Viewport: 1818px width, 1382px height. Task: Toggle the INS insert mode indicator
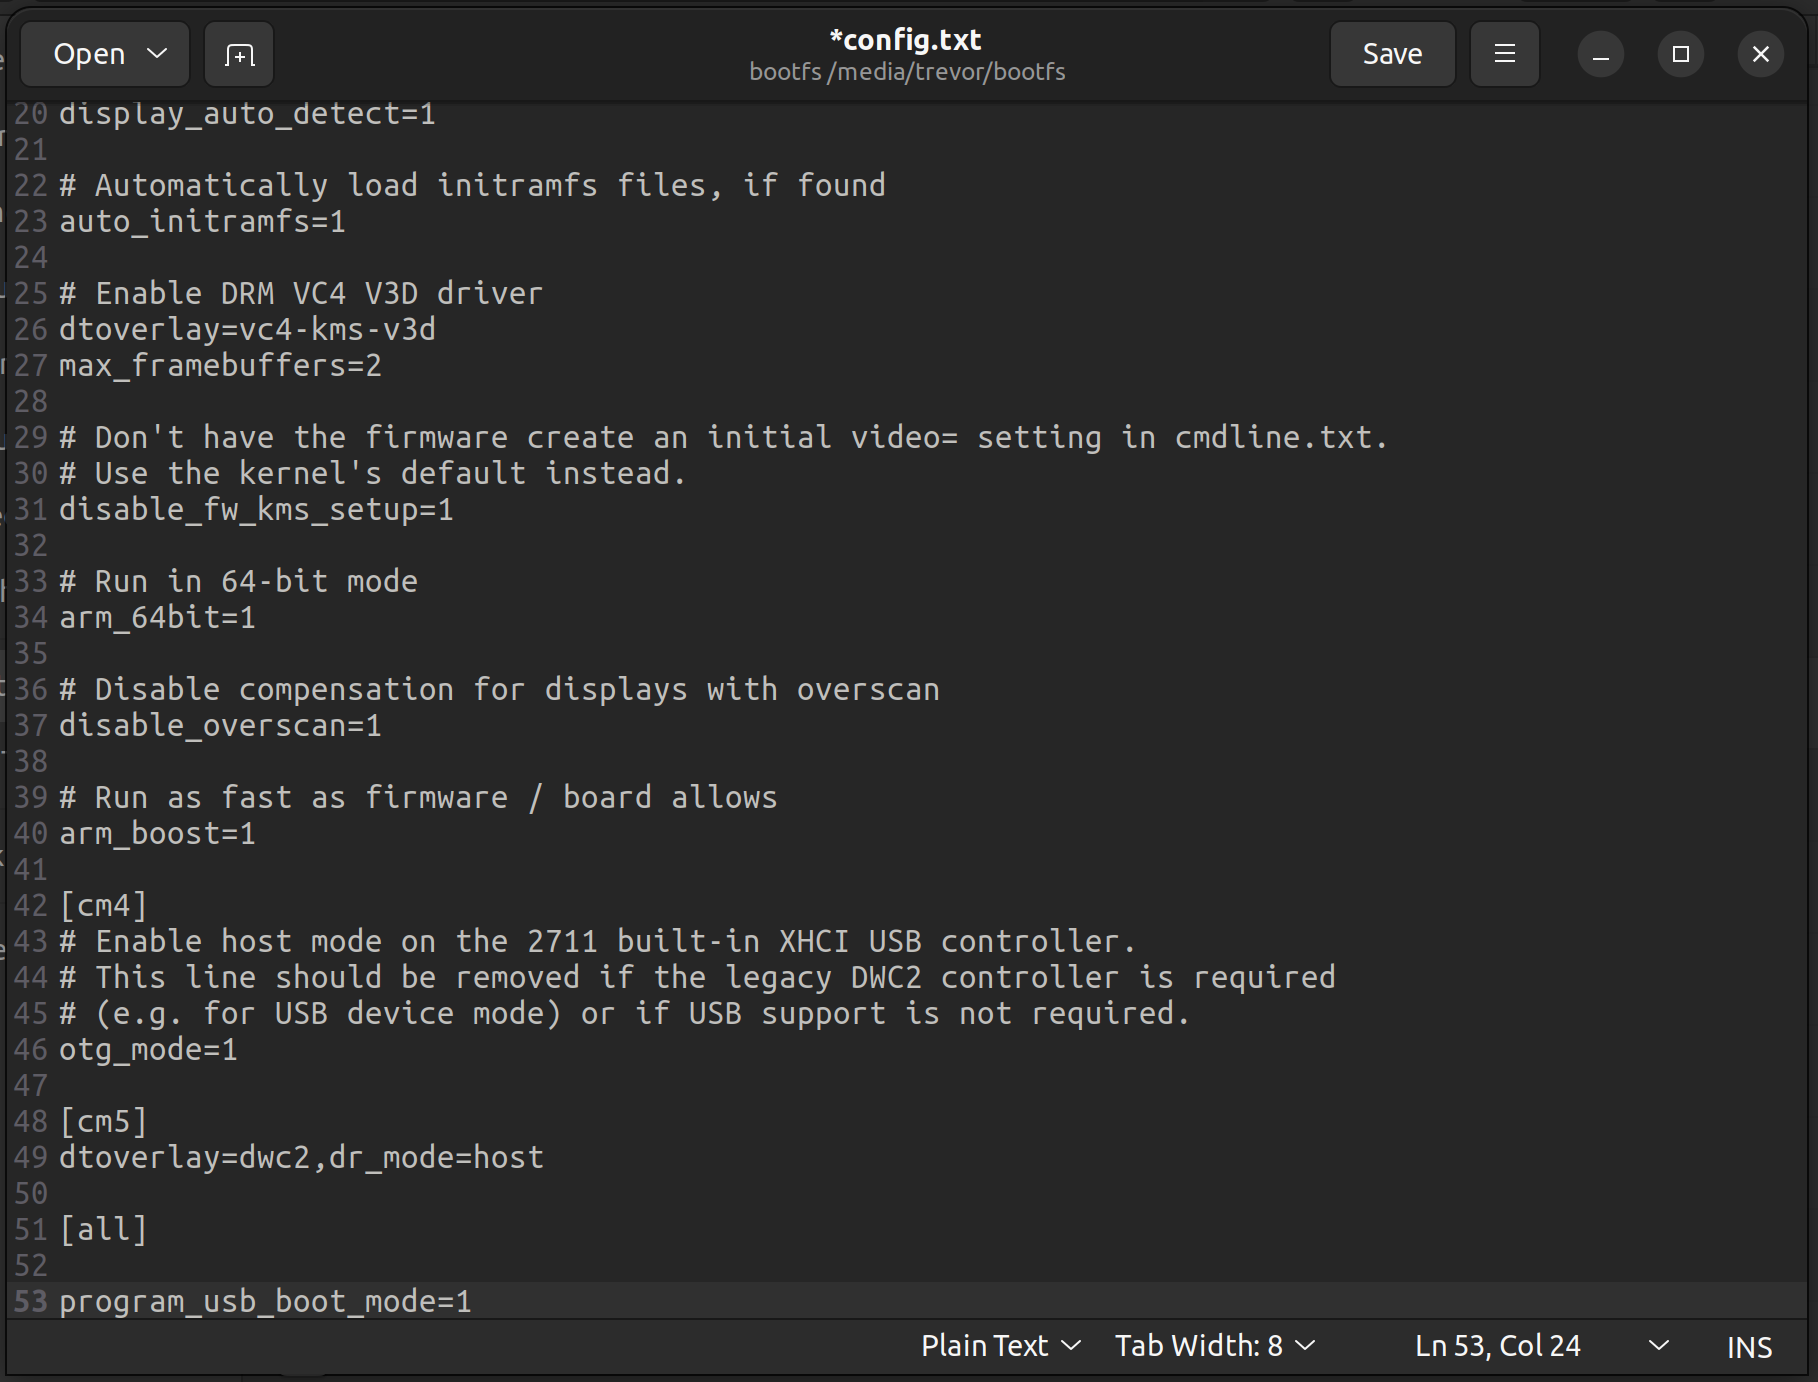(1749, 1347)
